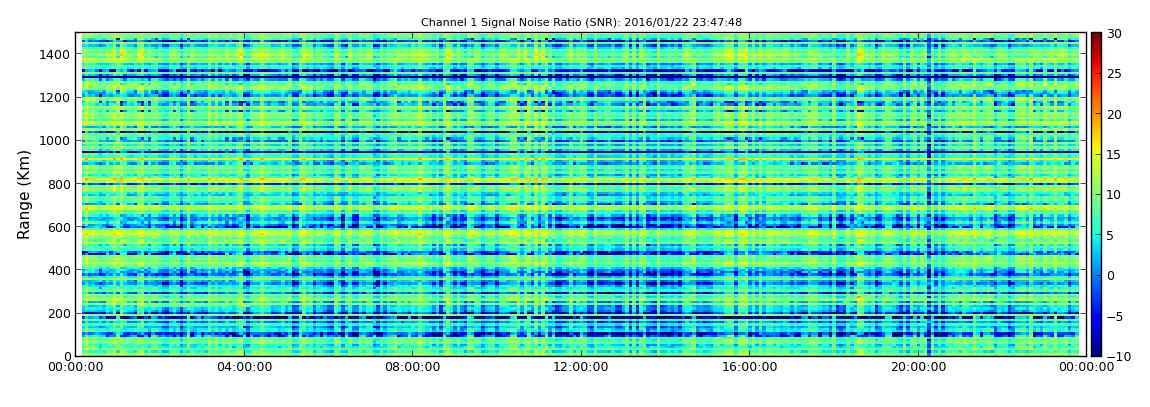Click the colorbar value 20

(x=1115, y=114)
